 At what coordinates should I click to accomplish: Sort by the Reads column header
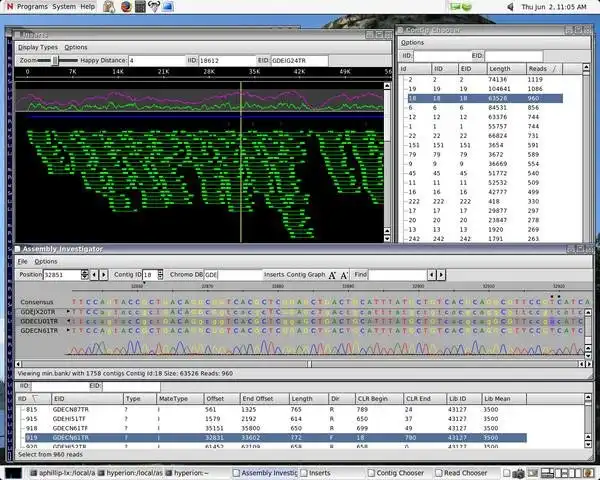[543, 69]
